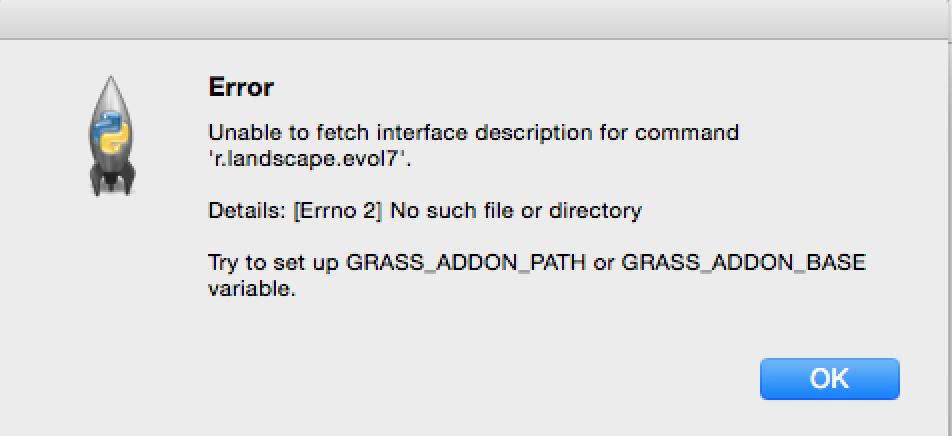Click the word 'or' between GRASS variables
952x436 pixels.
[x=604, y=265]
